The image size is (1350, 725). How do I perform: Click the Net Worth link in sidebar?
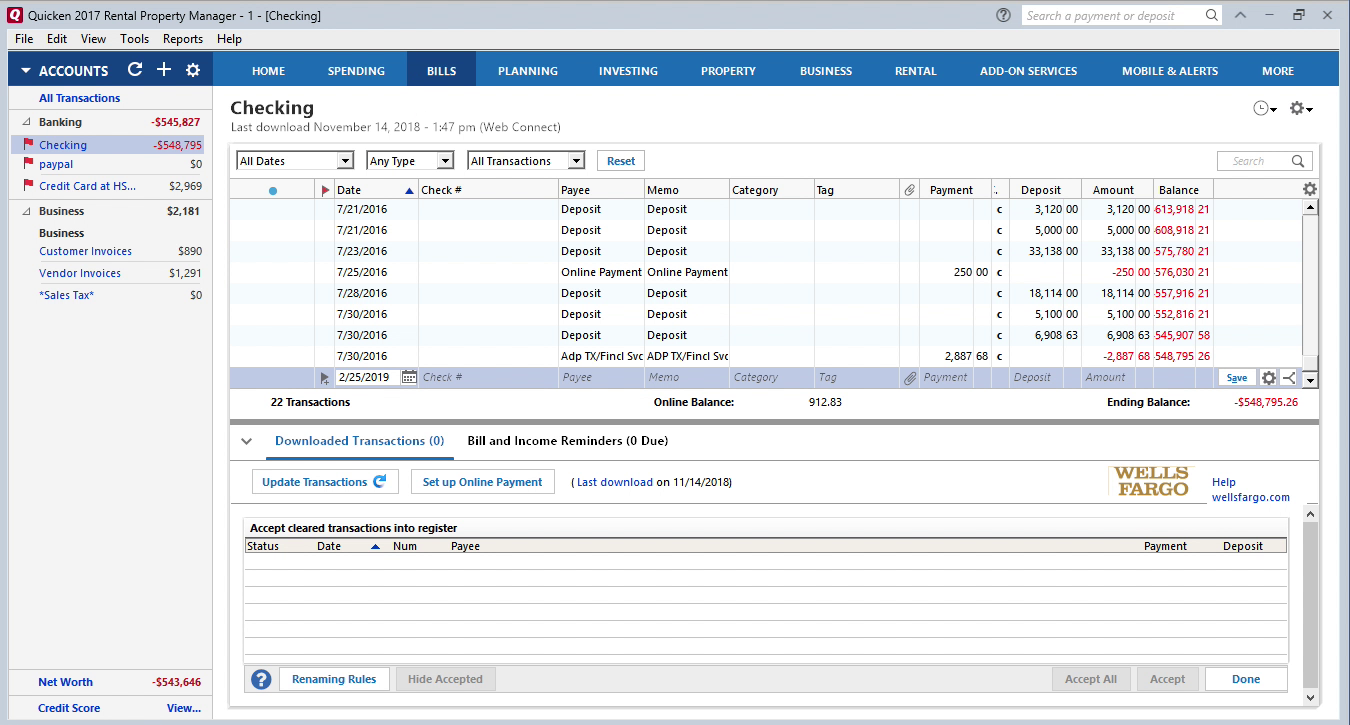[66, 682]
